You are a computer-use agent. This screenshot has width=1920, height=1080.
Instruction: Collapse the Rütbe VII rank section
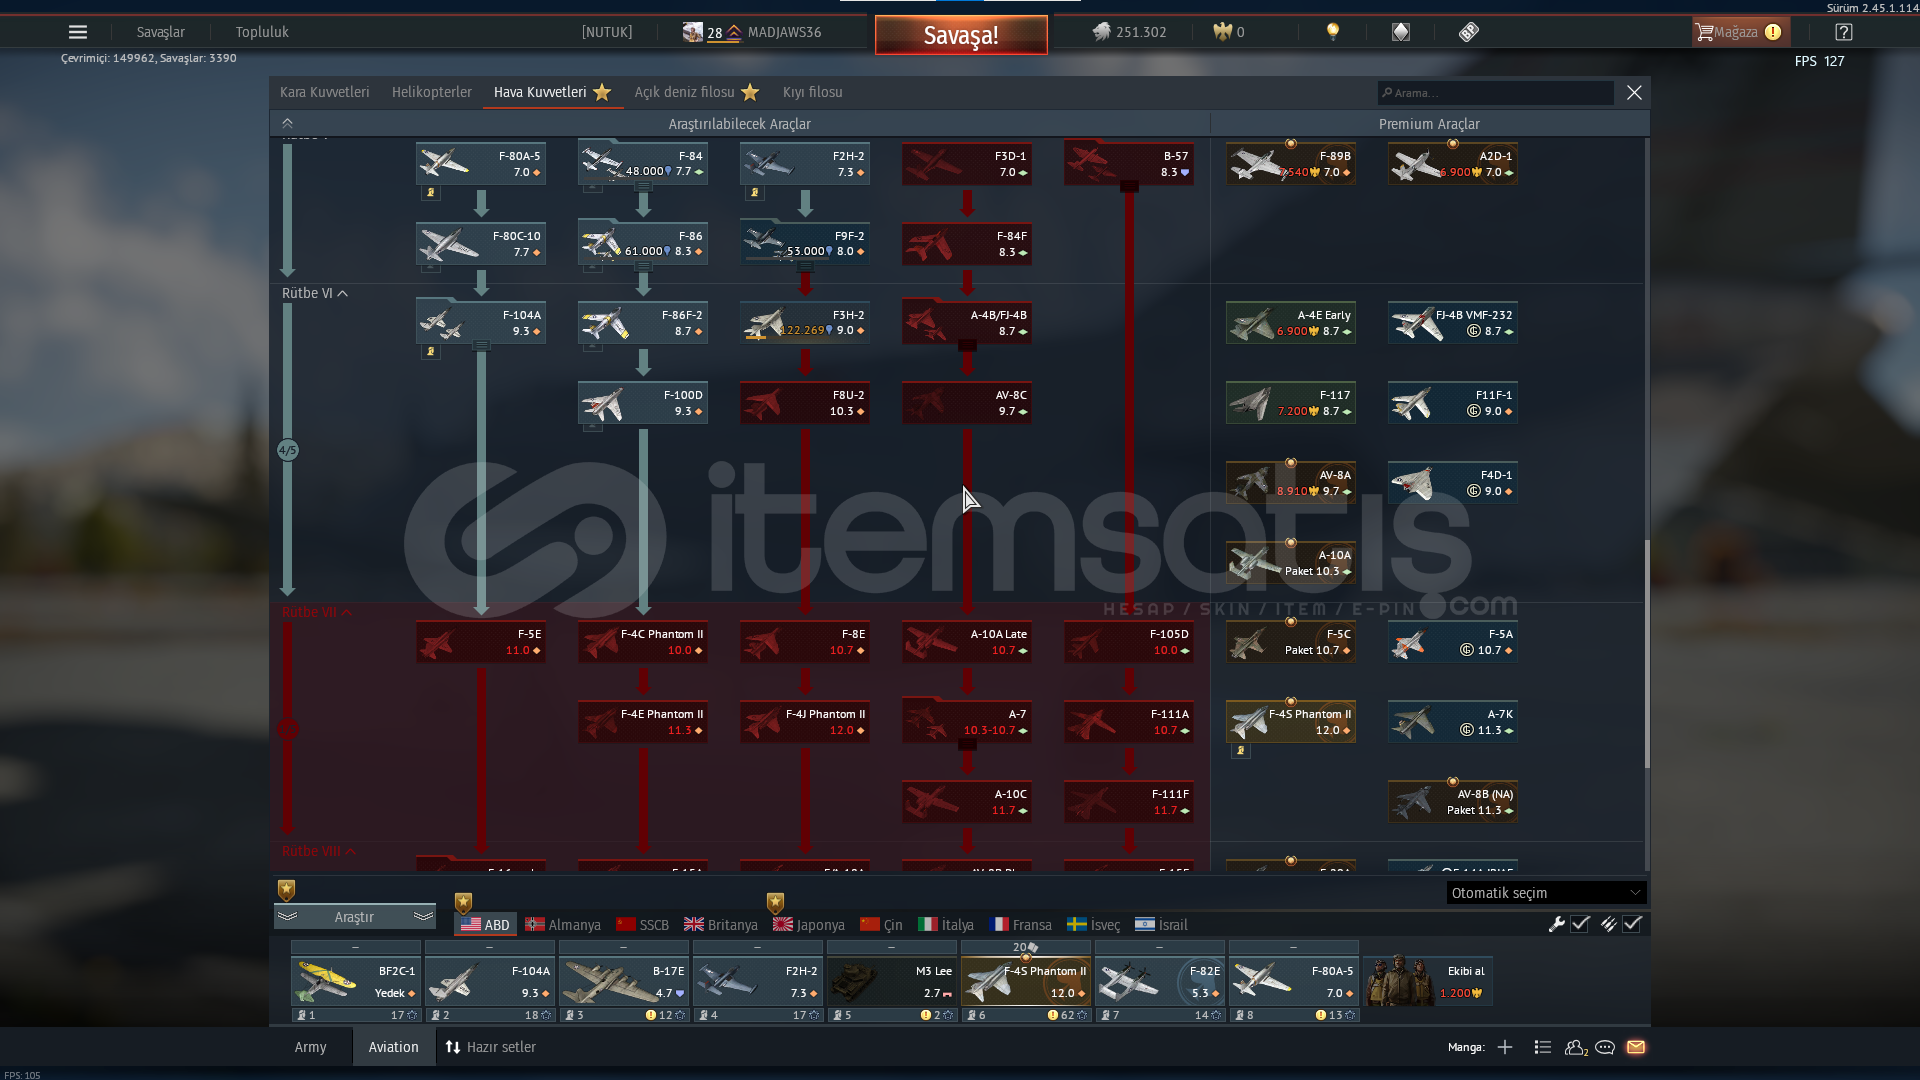click(317, 612)
